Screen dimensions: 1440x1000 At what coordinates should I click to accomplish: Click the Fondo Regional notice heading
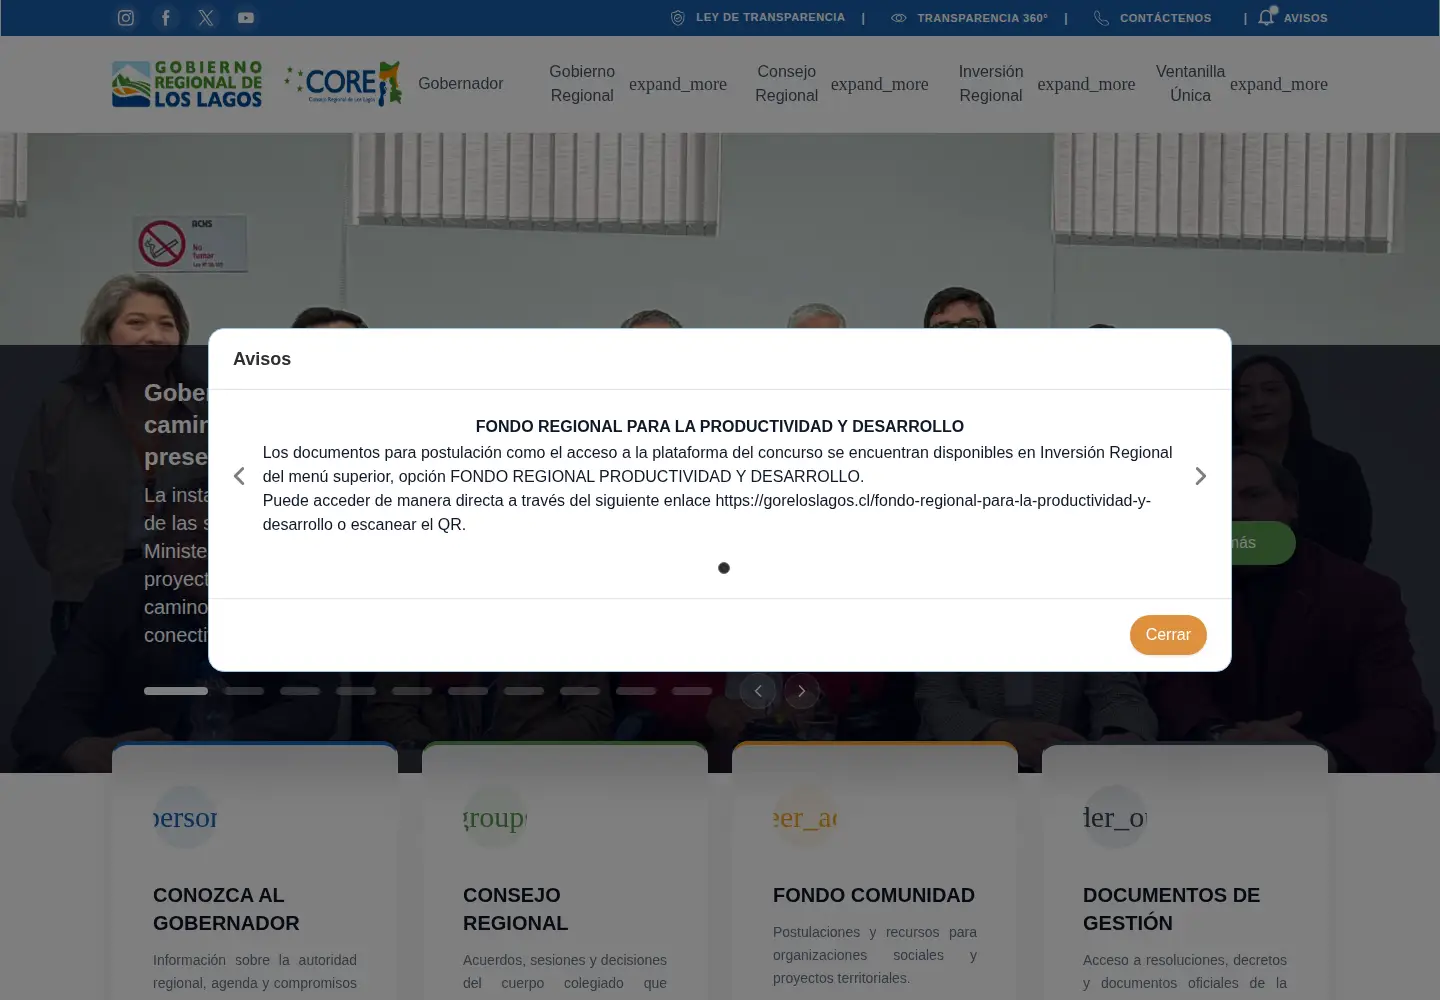coord(720,426)
